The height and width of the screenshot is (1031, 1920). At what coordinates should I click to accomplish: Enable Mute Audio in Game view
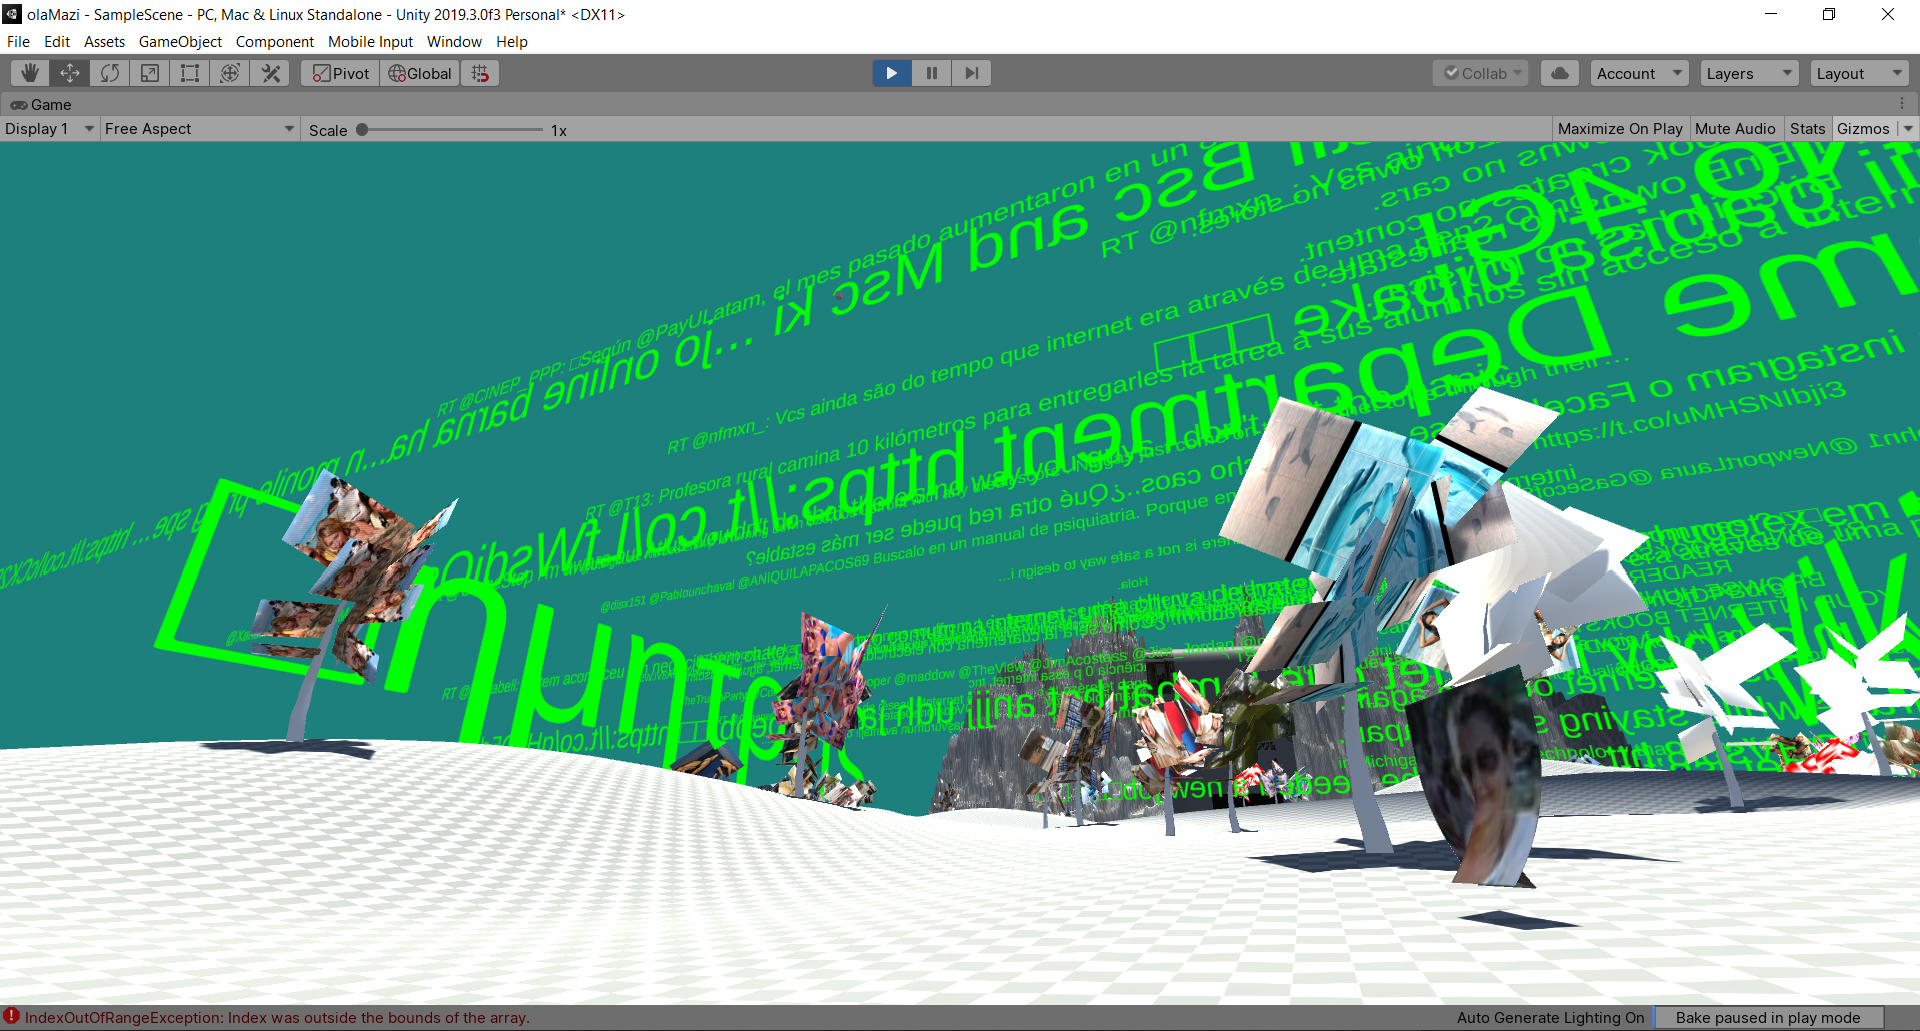pyautogui.click(x=1735, y=129)
